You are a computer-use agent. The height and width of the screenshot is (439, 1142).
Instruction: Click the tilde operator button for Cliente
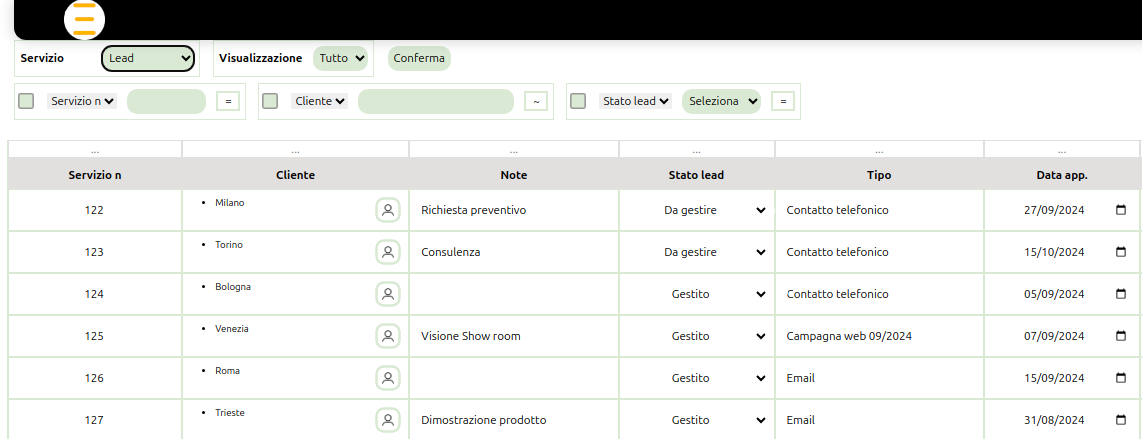pyautogui.click(x=536, y=101)
